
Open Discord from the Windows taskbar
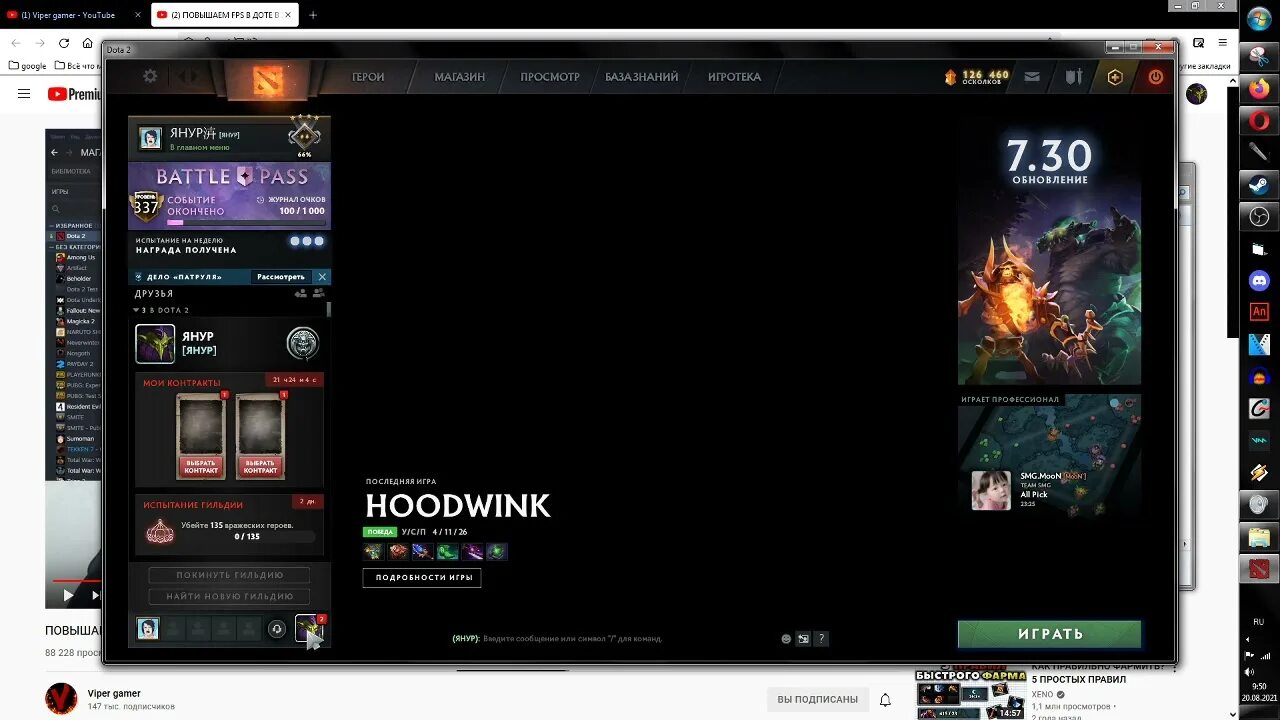click(1259, 281)
